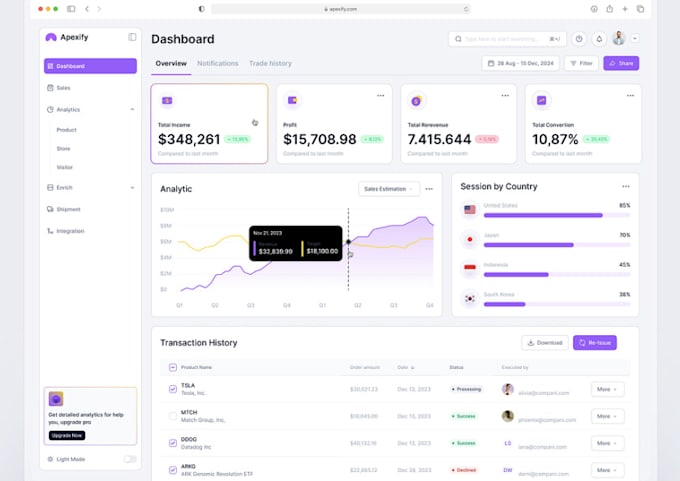Image resolution: width=680 pixels, height=481 pixels.
Task: Open the help question mark icon
Action: 579,39
